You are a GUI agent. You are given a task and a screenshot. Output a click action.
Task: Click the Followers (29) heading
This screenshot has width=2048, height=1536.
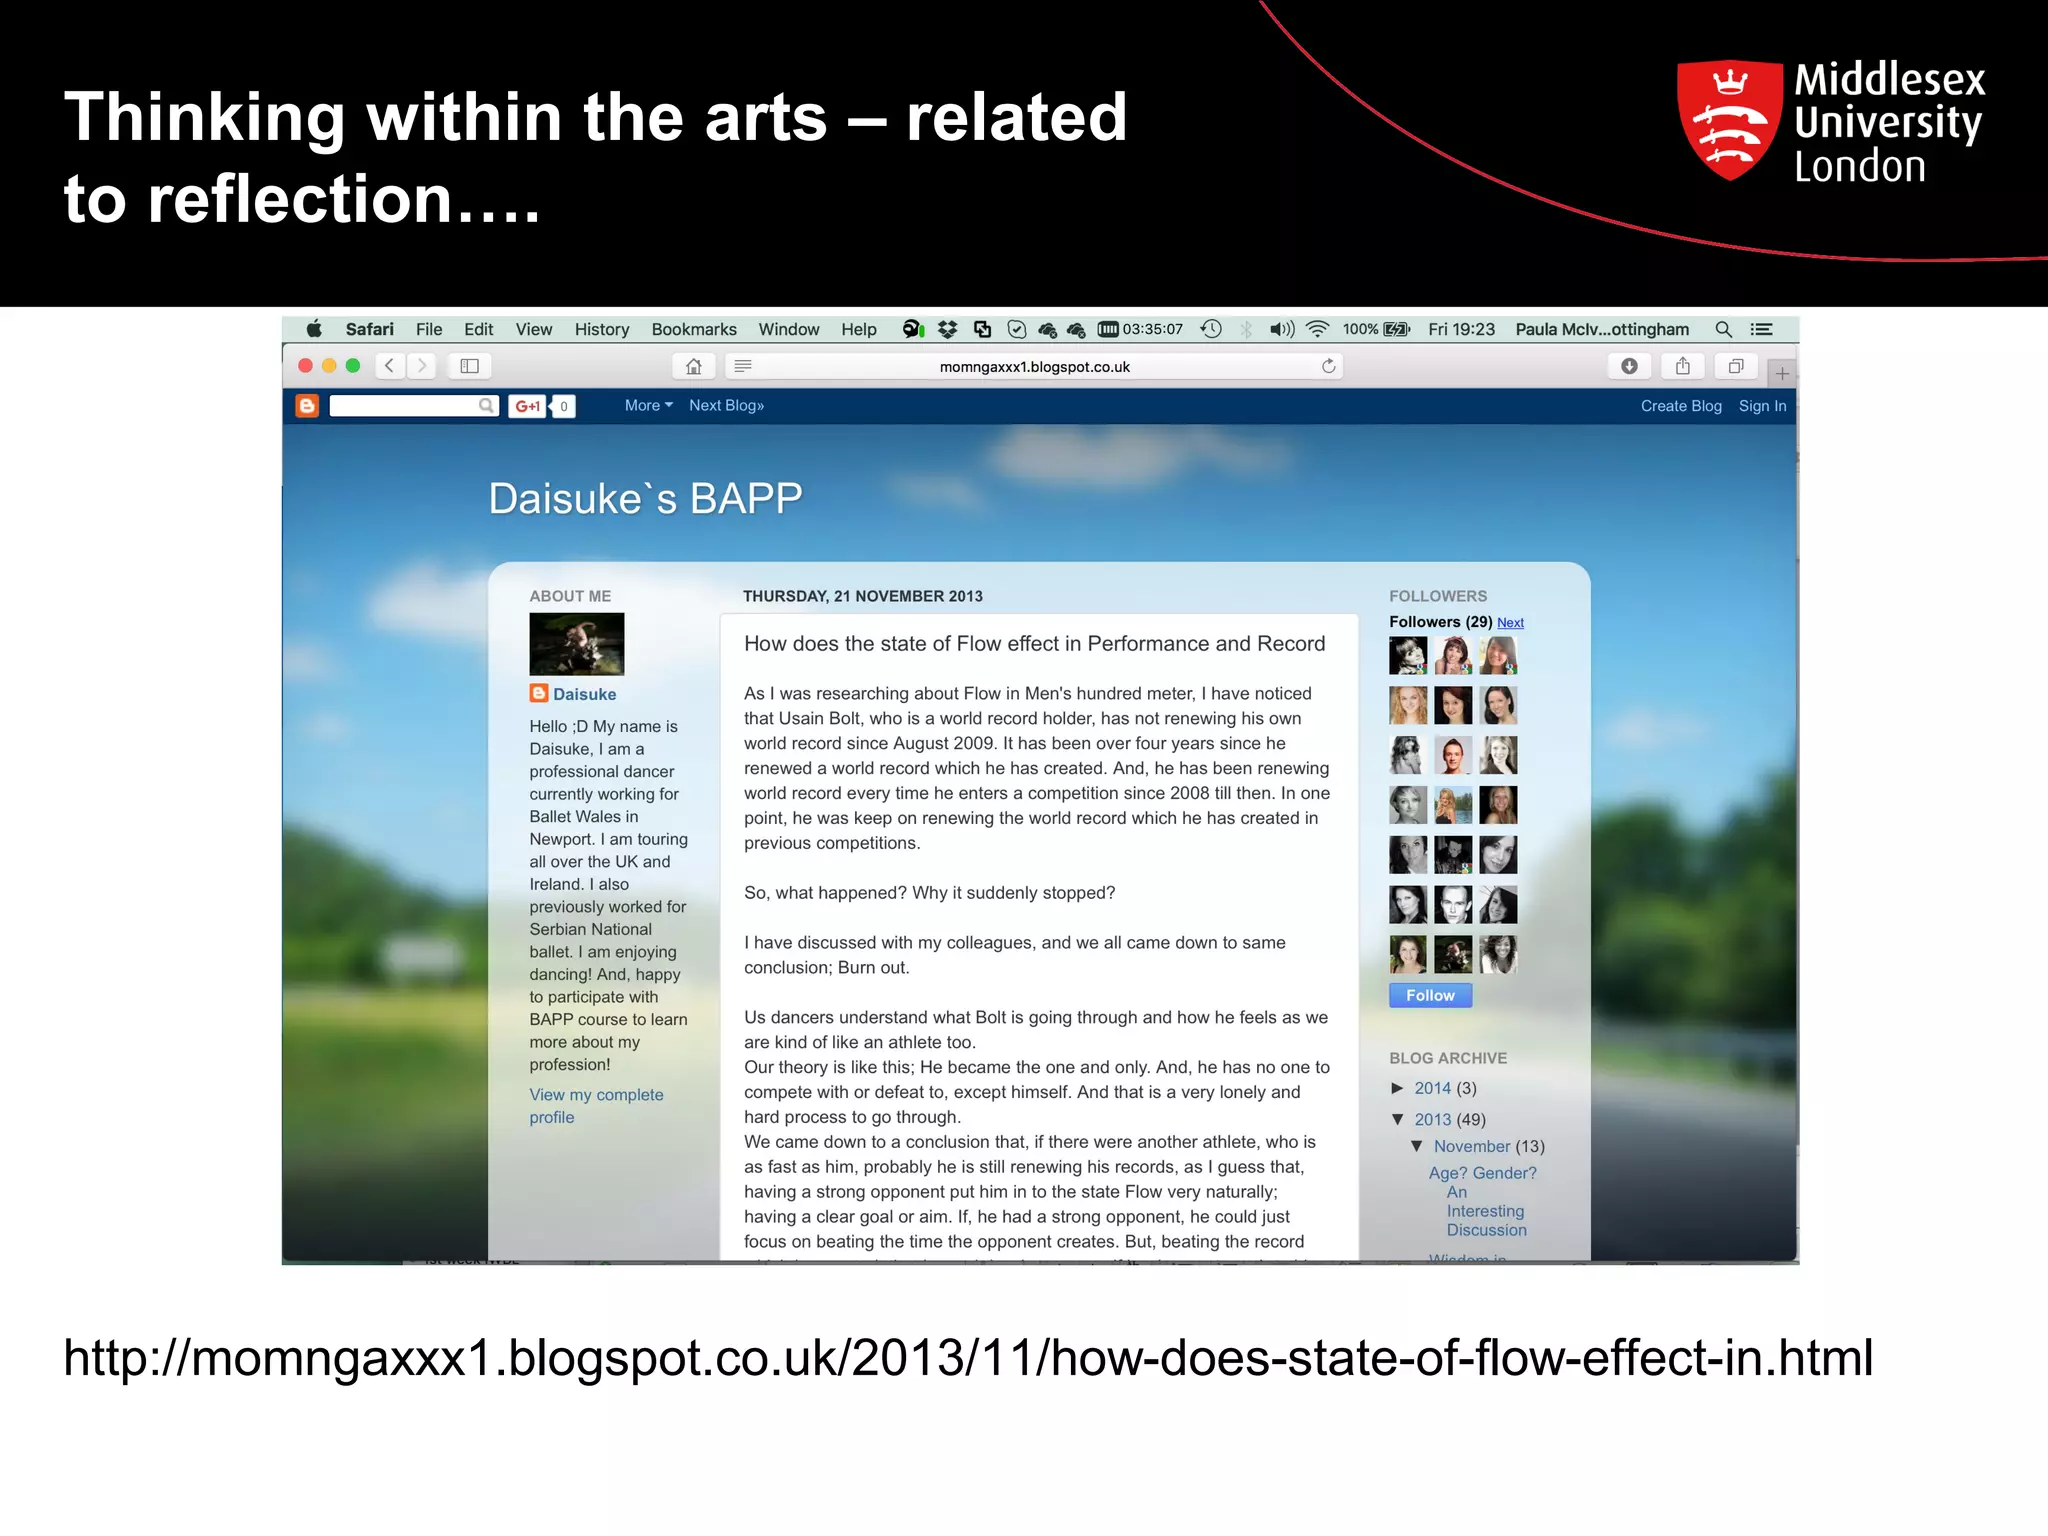[x=1440, y=622]
